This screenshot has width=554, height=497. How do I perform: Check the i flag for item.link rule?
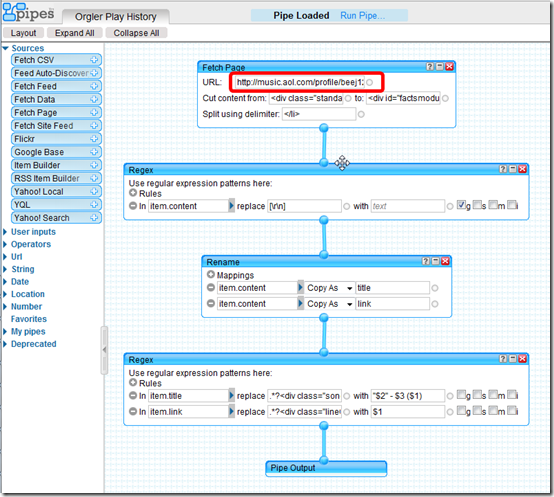coord(511,410)
